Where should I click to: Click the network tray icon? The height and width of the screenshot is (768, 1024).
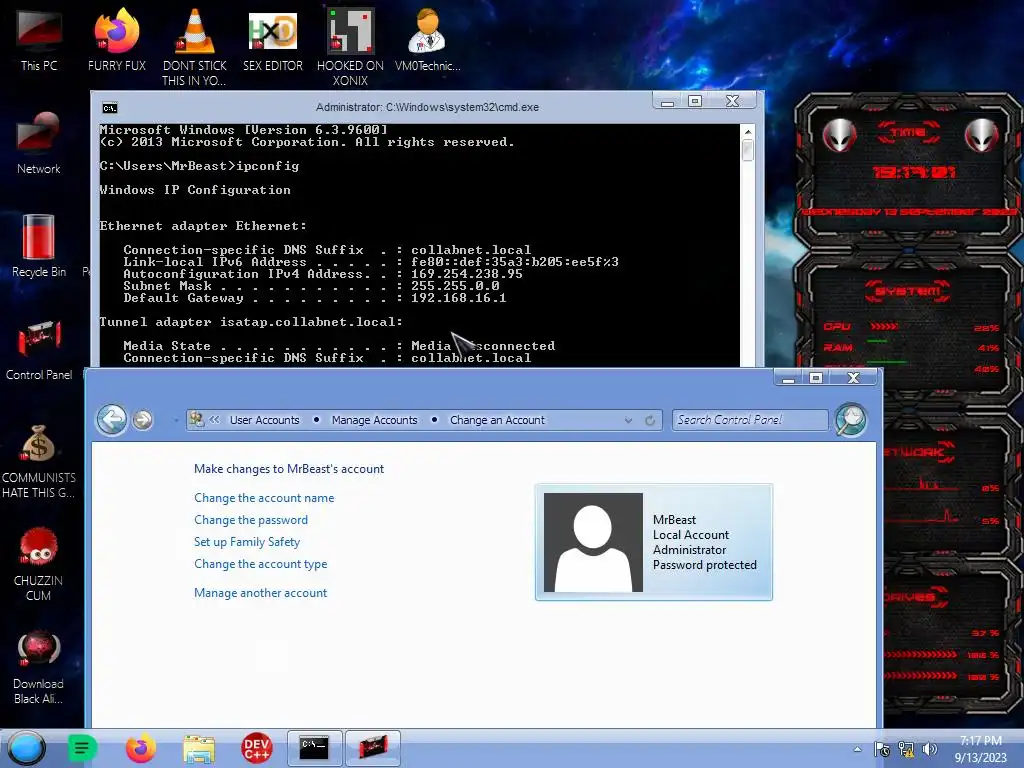[x=906, y=749]
